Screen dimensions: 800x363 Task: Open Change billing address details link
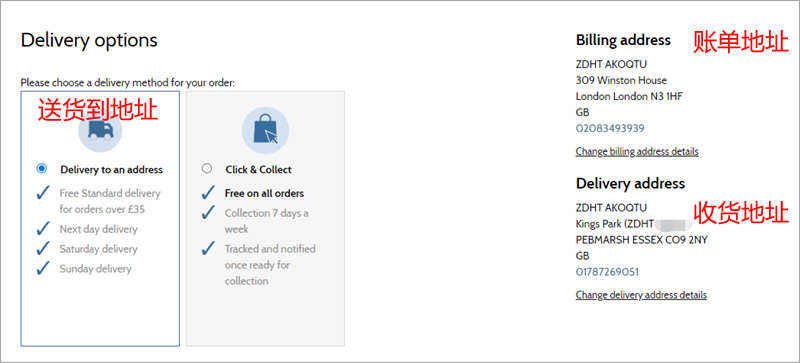[x=637, y=152]
